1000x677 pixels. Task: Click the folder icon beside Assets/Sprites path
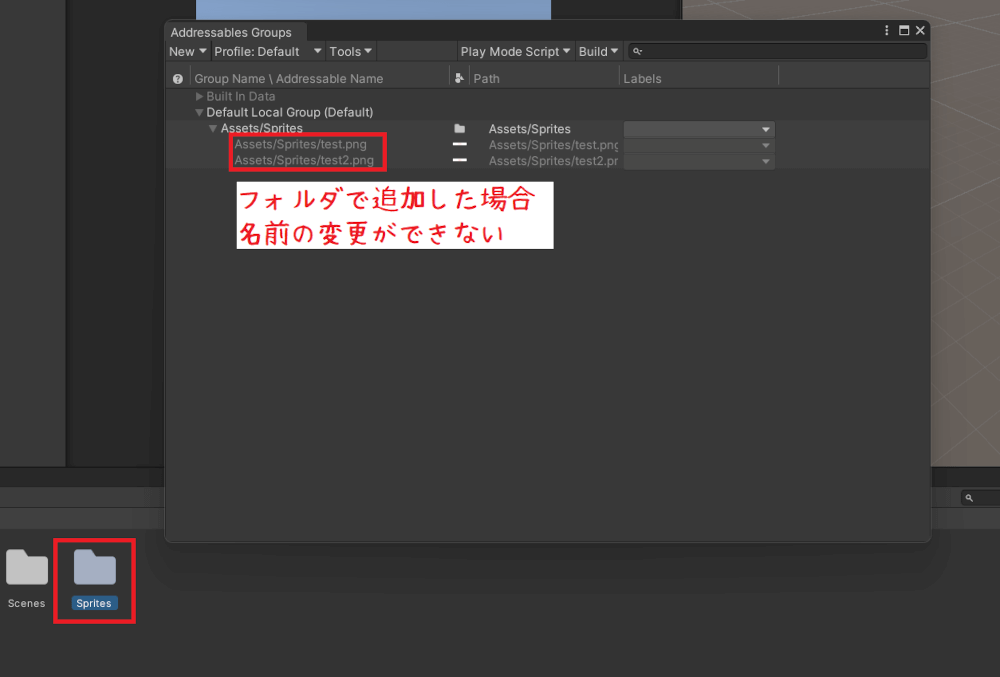(458, 129)
